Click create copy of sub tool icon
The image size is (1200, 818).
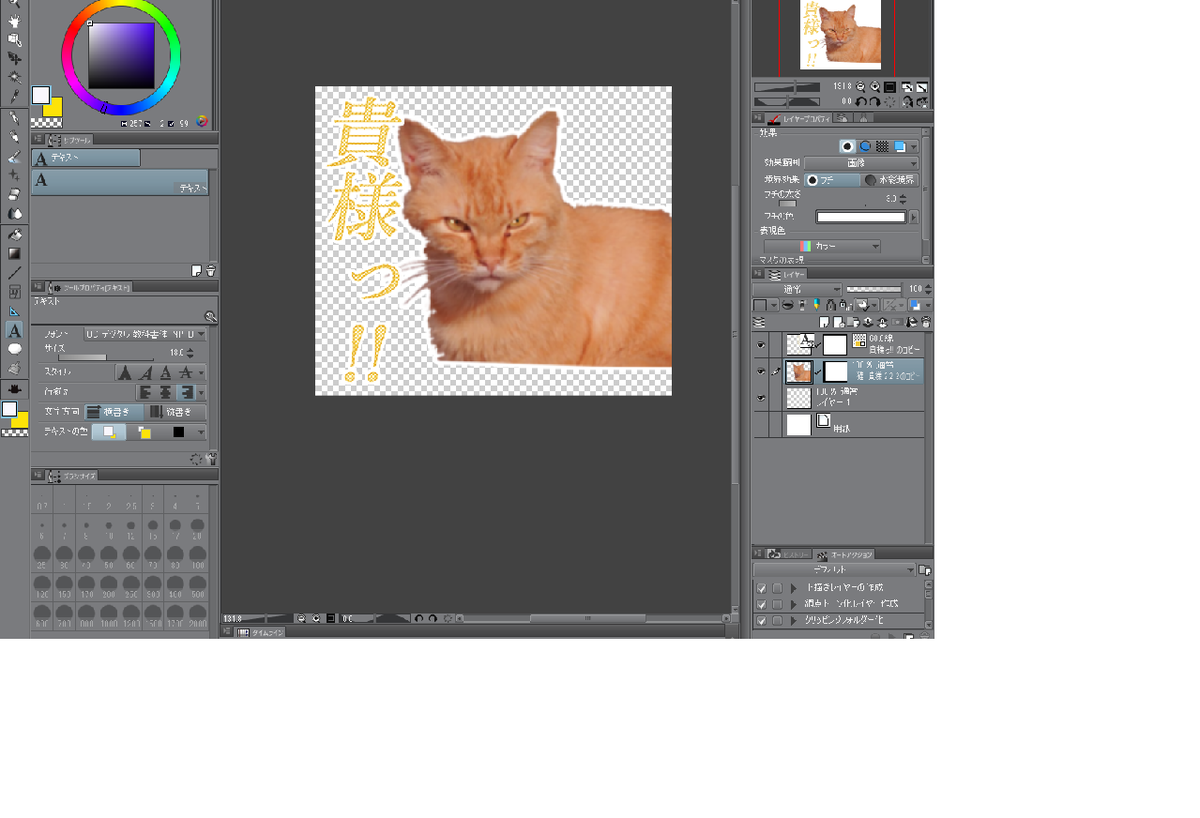197,271
